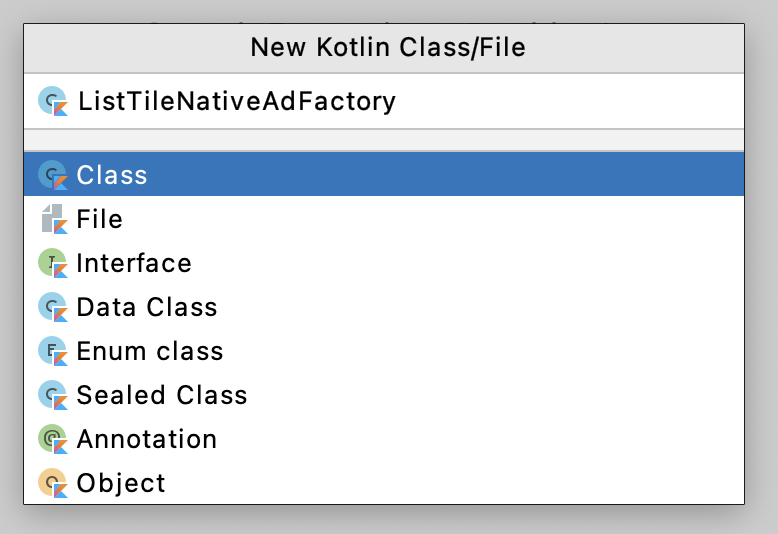The height and width of the screenshot is (534, 778).
Task: Click the Kotlin class icon beside the name field
Action: click(52, 101)
